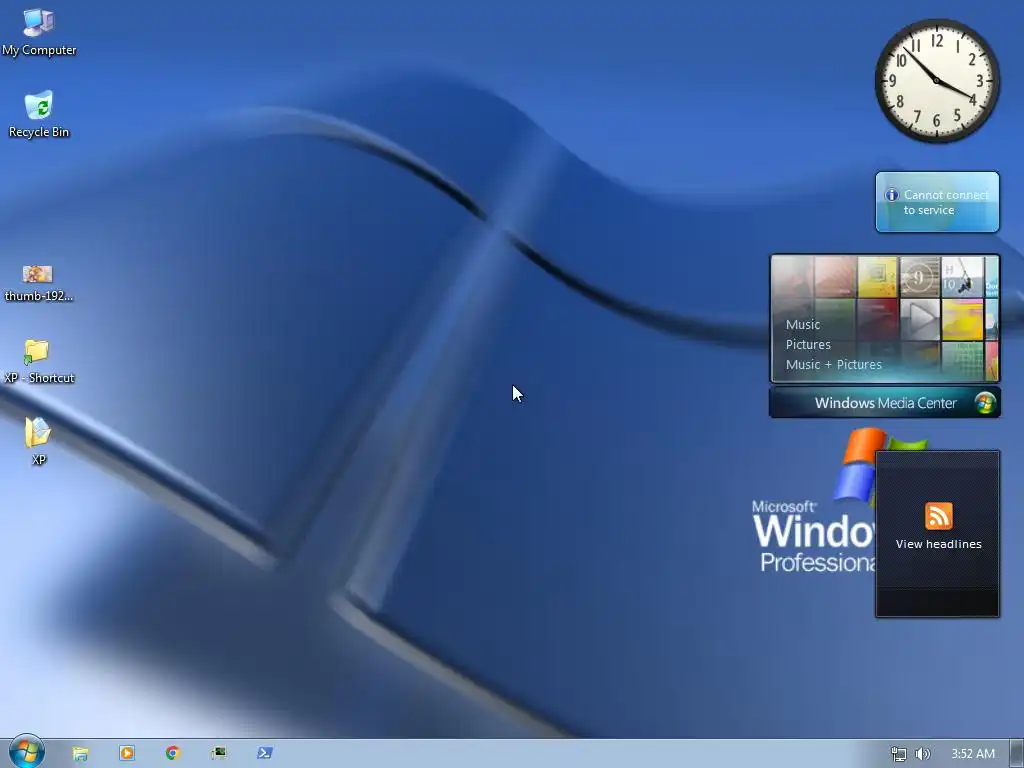
Task: Open the green monitor taskbar app
Action: click(x=219, y=753)
